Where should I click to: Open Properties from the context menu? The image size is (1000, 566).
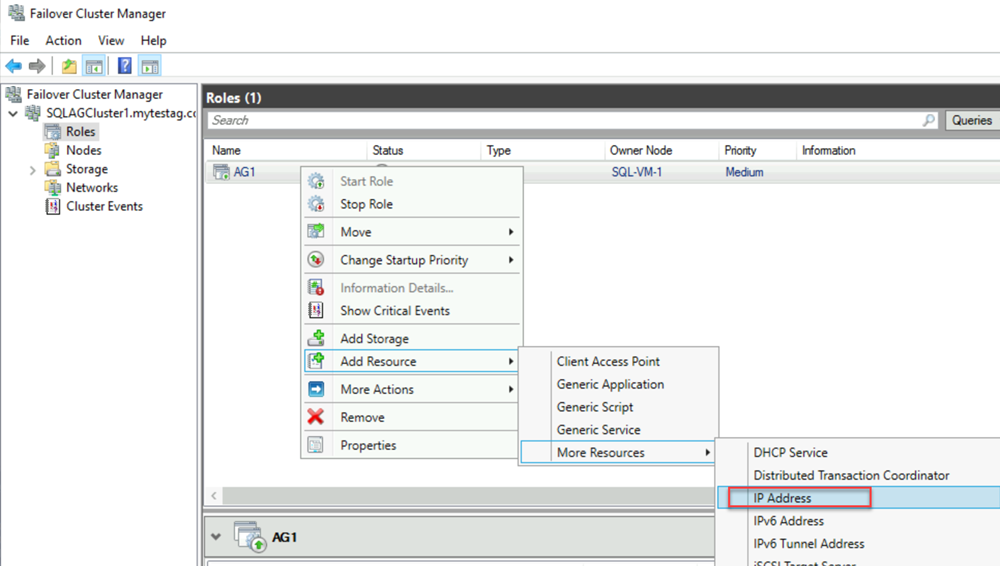[368, 446]
